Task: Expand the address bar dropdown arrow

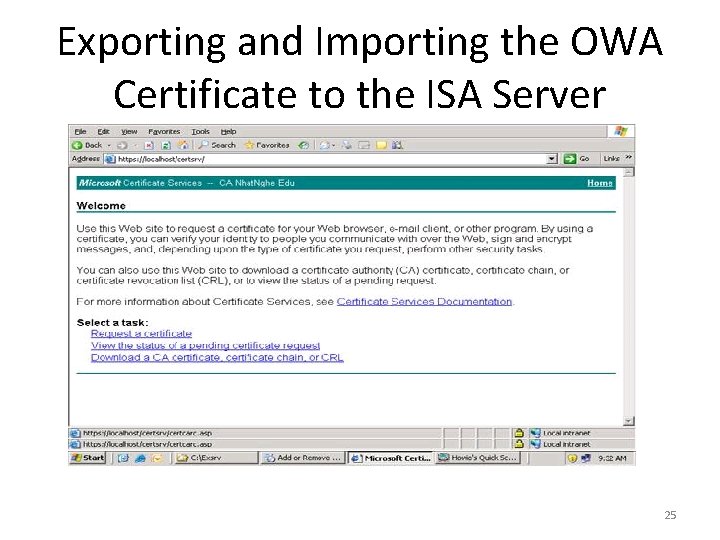Action: tap(552, 159)
